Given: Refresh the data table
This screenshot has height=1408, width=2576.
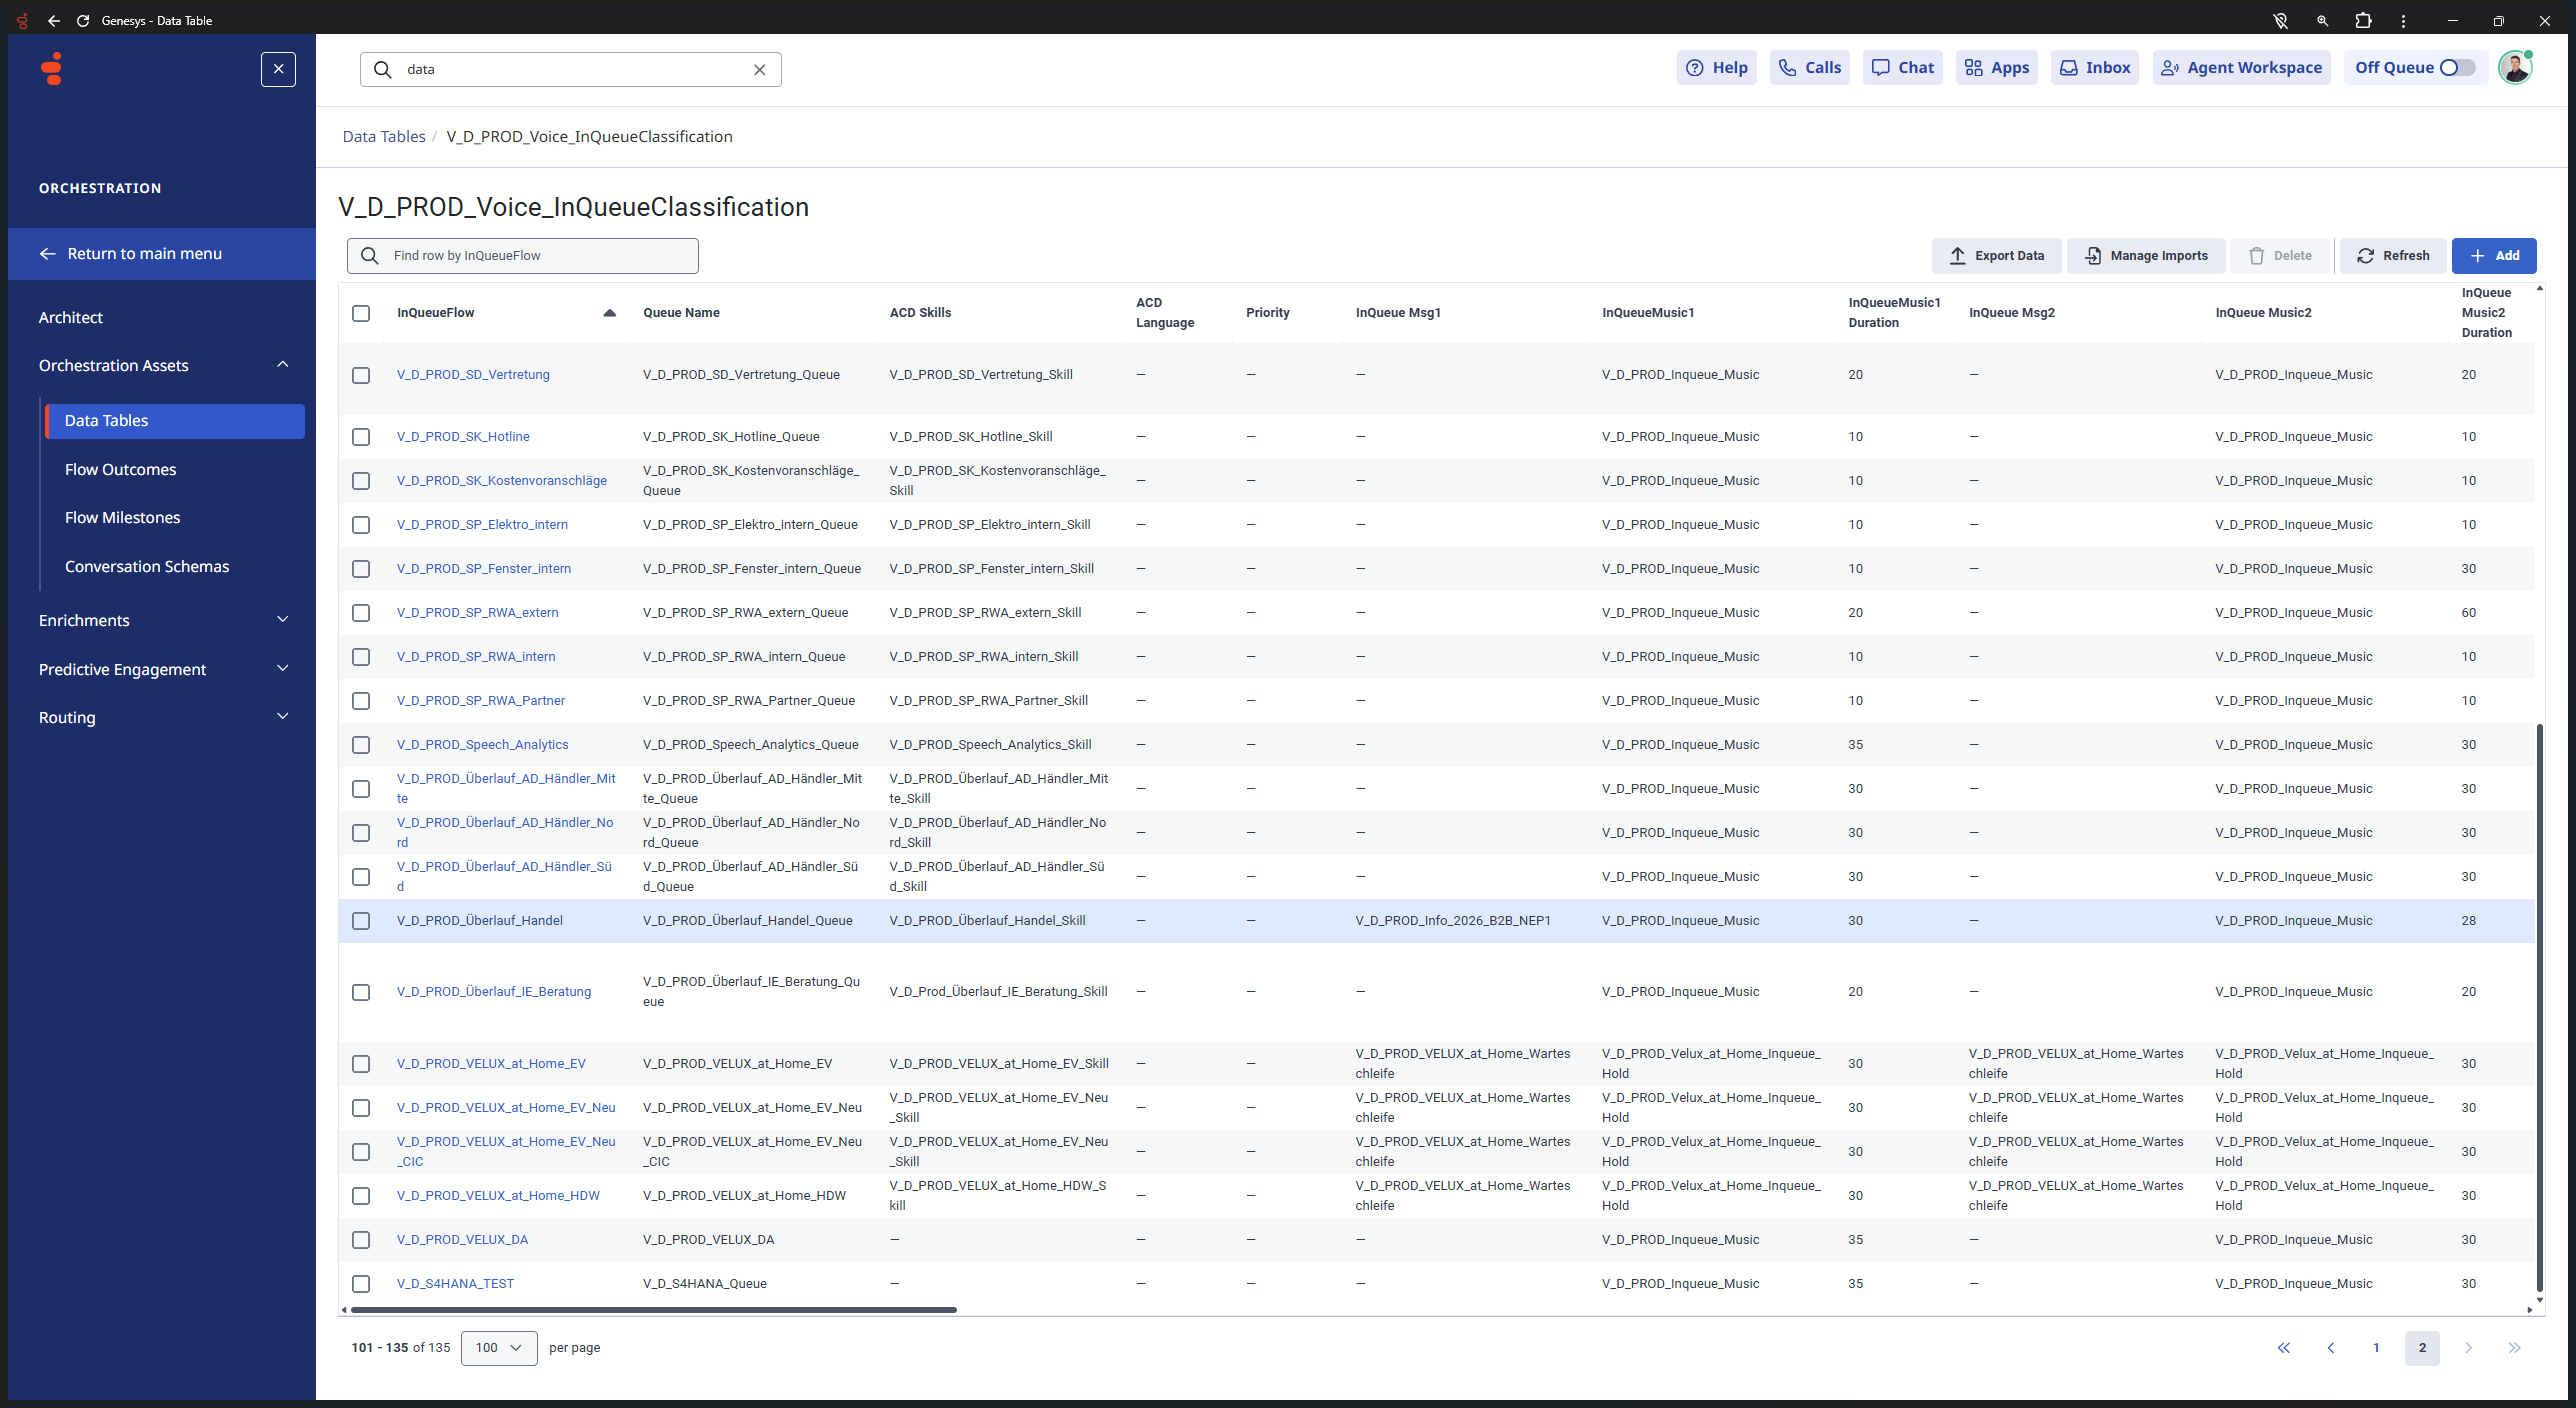Looking at the screenshot, I should (2392, 255).
